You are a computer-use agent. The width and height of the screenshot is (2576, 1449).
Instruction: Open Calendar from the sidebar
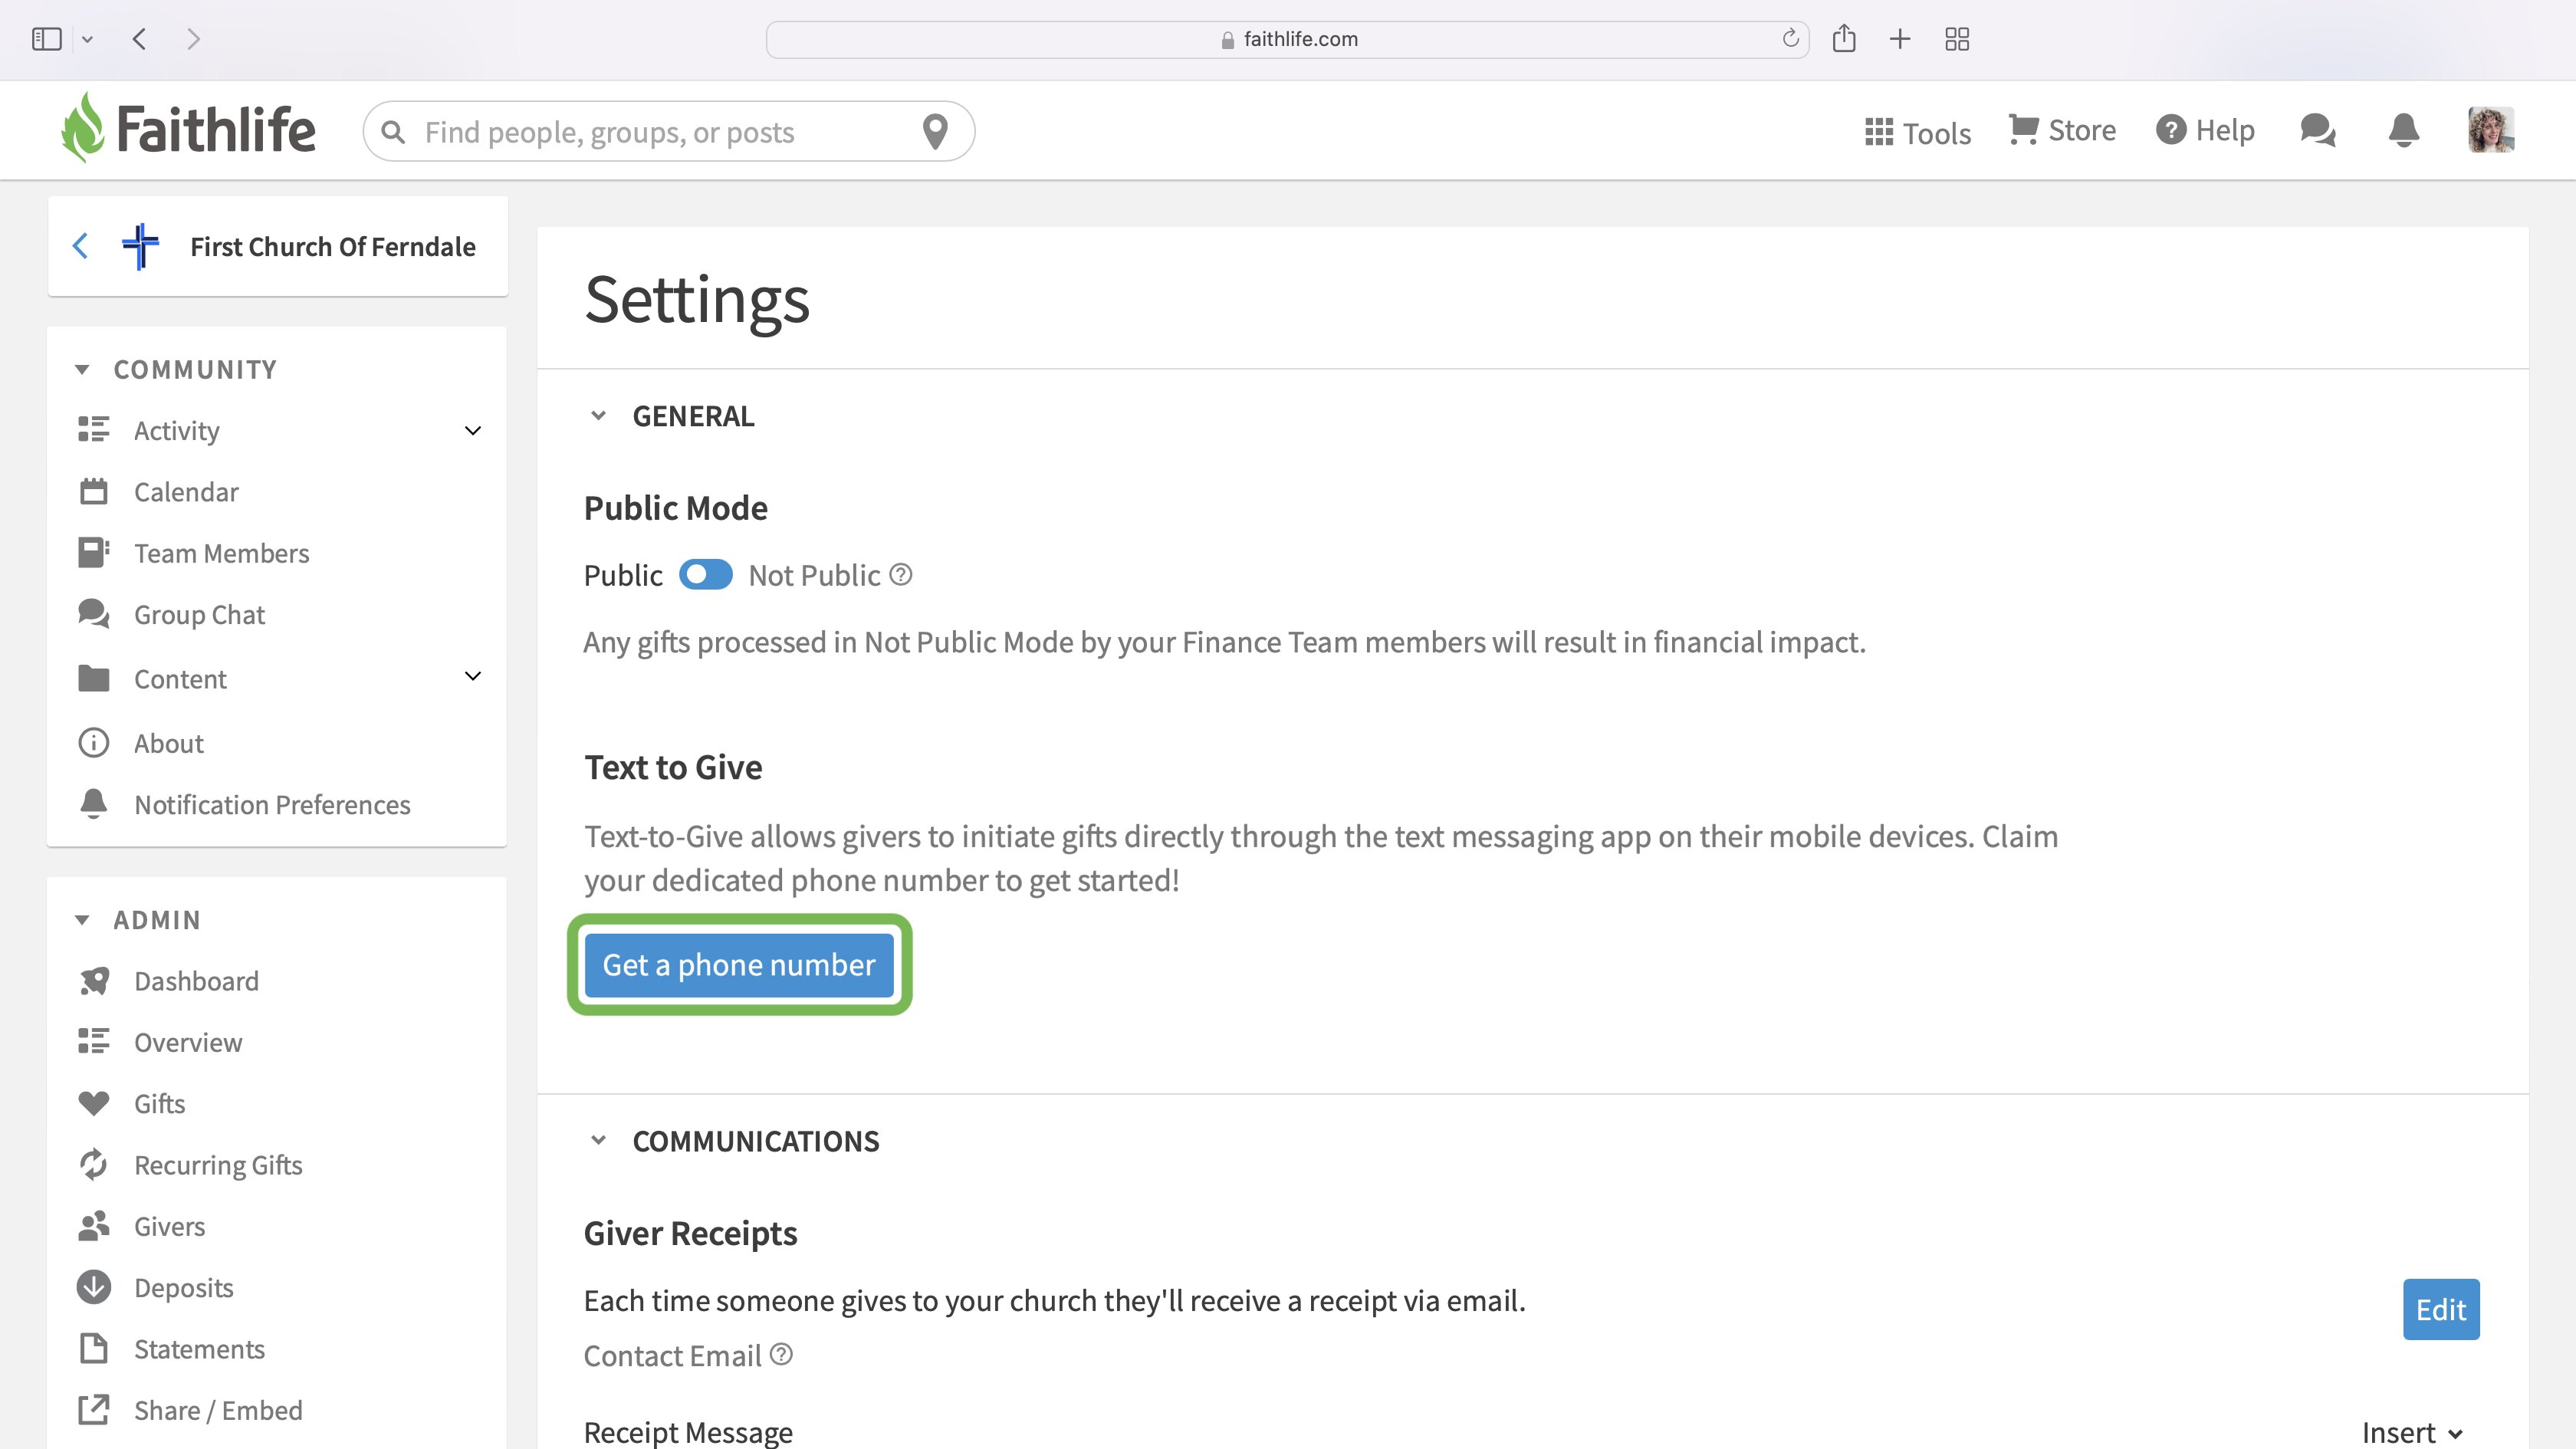187,492
